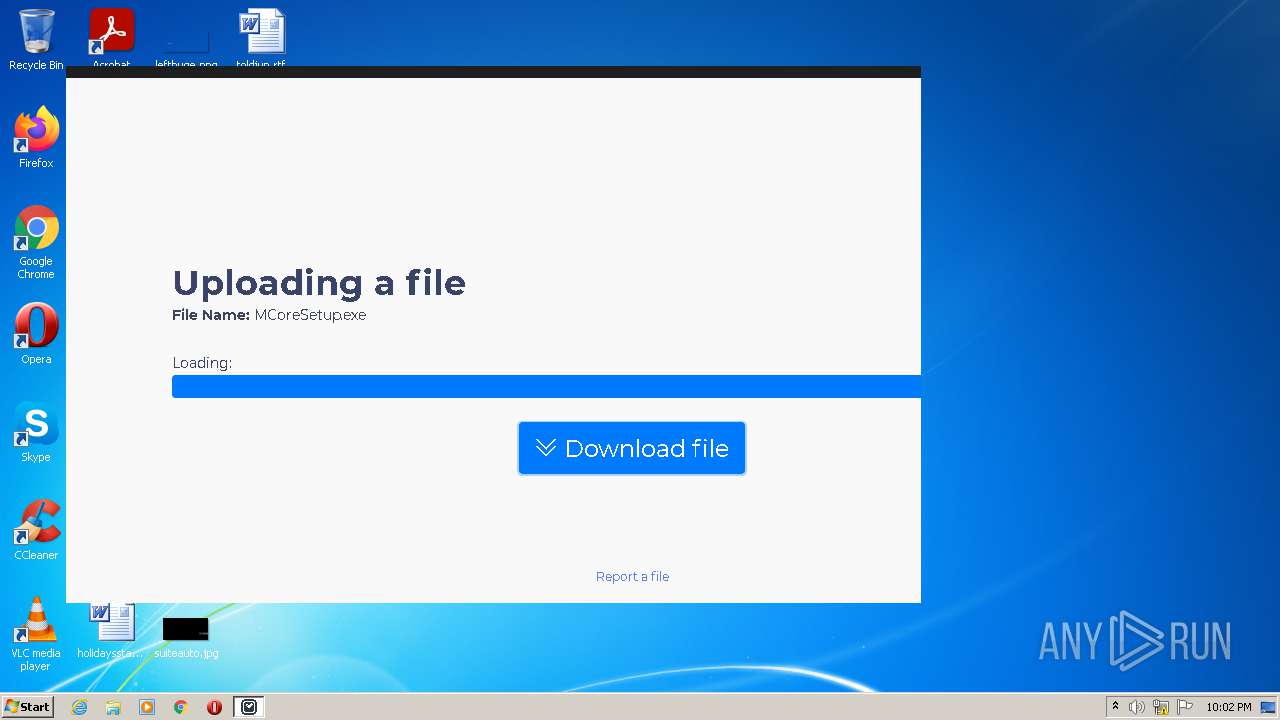Image resolution: width=1280 pixels, height=720 pixels.
Task: Open the Action Center flag icon
Action: [1185, 707]
